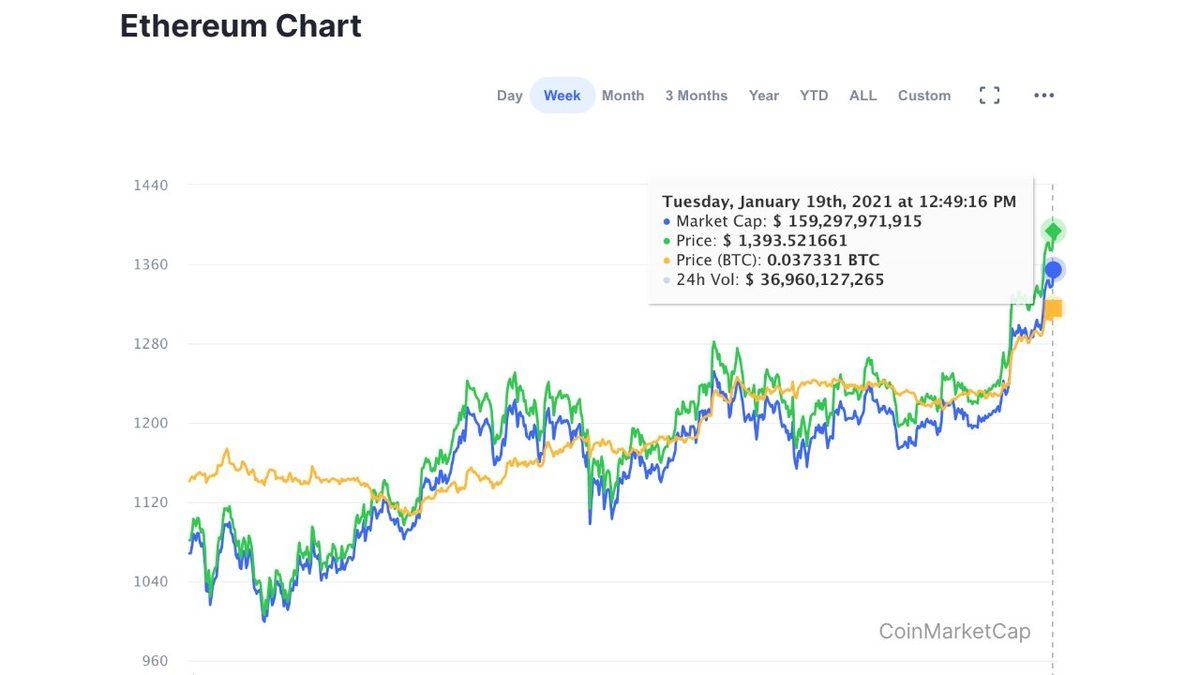This screenshot has width=1200, height=675.
Task: Select the blue market cap marker dot
Action: [1051, 268]
